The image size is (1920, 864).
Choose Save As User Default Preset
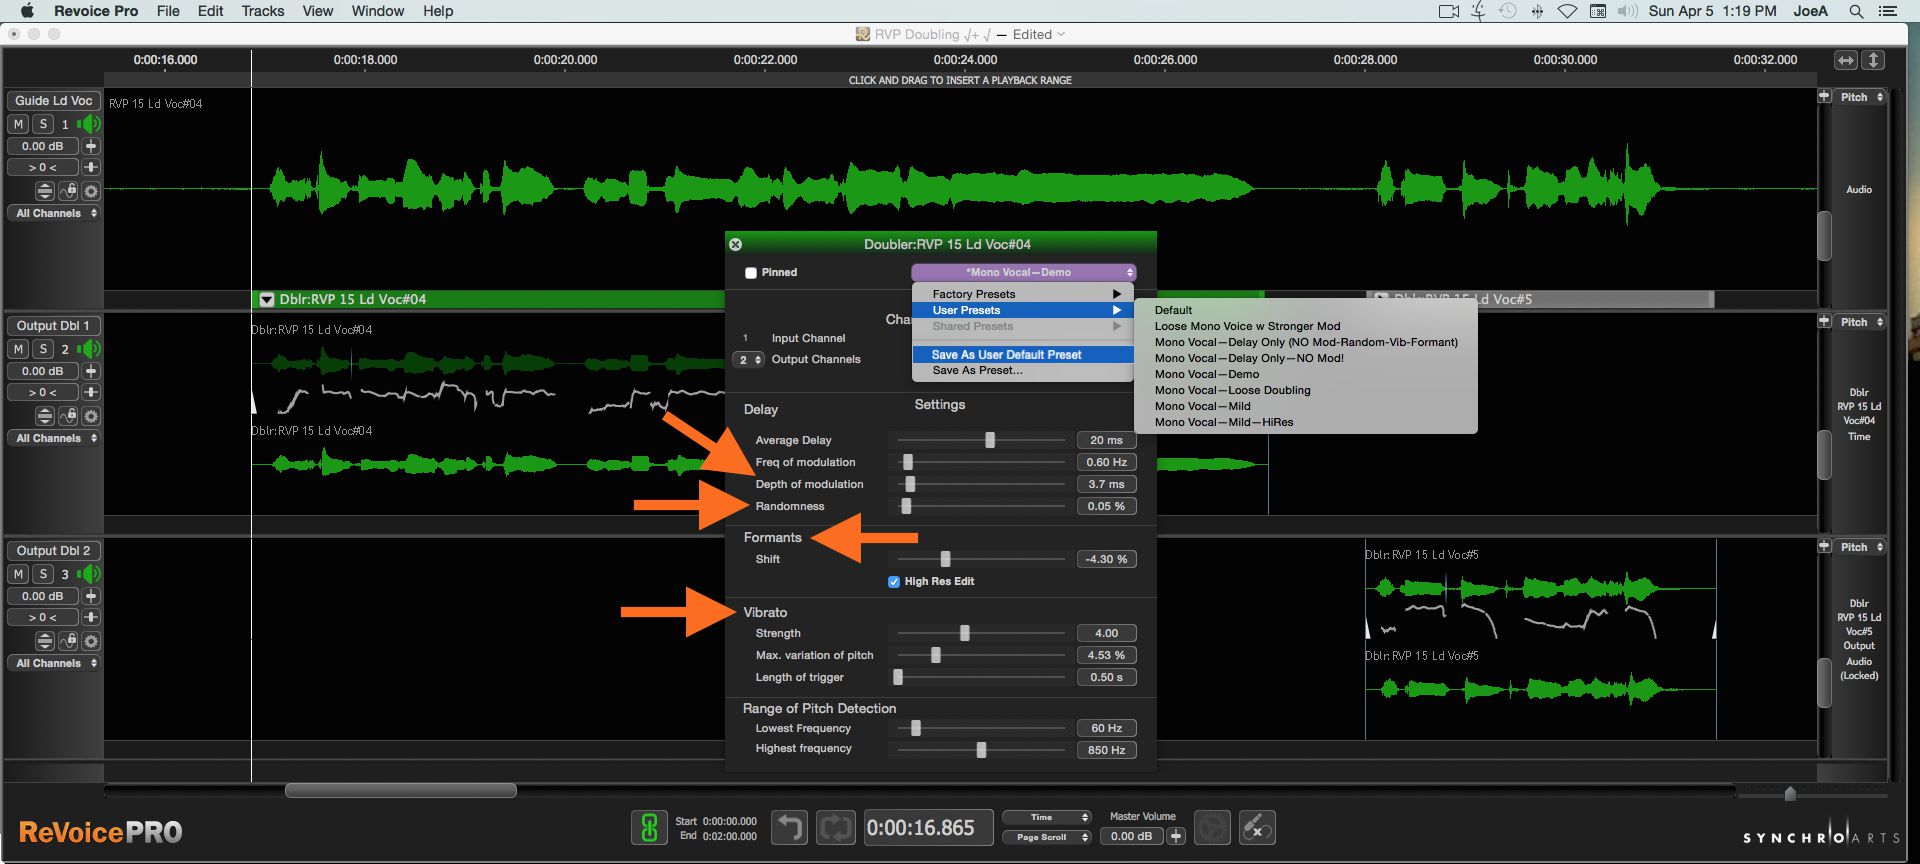tap(1023, 355)
